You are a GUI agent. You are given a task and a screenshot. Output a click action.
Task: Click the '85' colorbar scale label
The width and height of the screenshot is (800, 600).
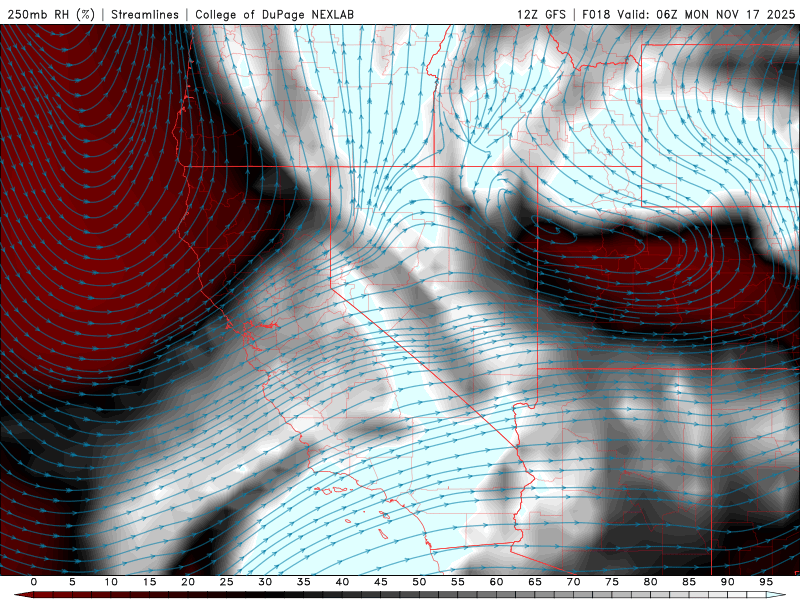click(689, 582)
